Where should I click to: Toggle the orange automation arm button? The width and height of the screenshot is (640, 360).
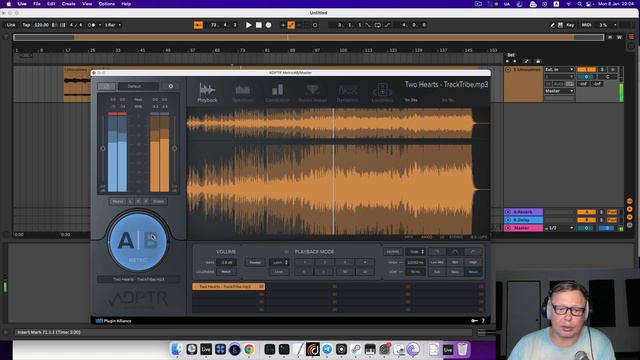tap(291, 25)
